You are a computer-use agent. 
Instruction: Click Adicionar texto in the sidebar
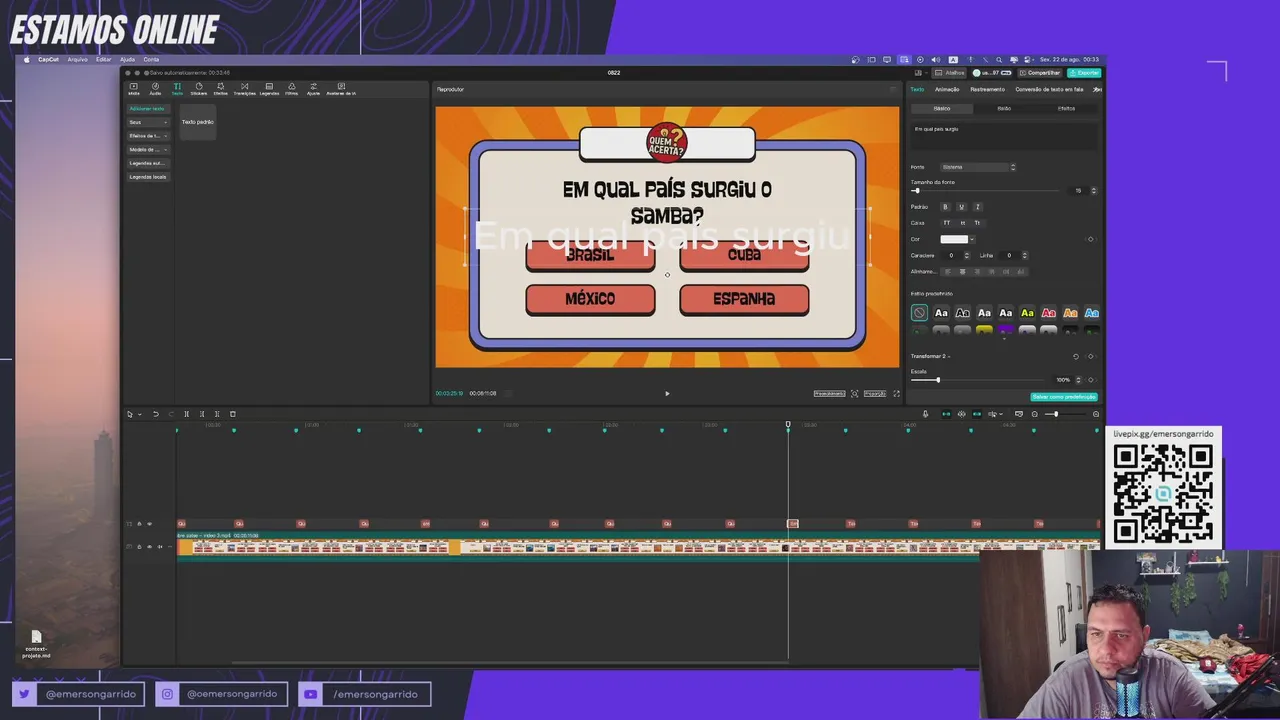pyautogui.click(x=147, y=108)
